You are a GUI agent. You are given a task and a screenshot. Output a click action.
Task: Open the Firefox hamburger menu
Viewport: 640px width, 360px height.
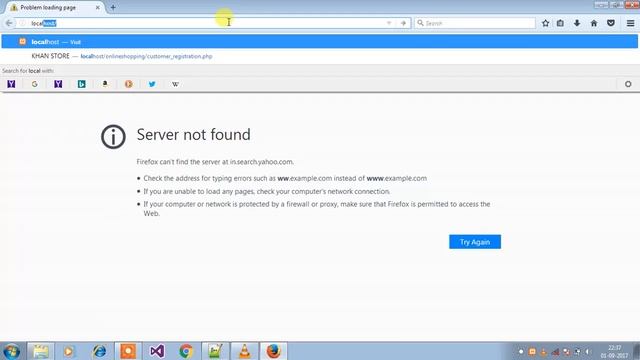pyautogui.click(x=630, y=23)
